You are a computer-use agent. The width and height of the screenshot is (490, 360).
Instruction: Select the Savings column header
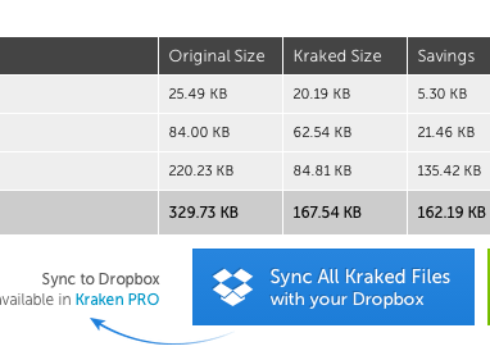click(449, 56)
